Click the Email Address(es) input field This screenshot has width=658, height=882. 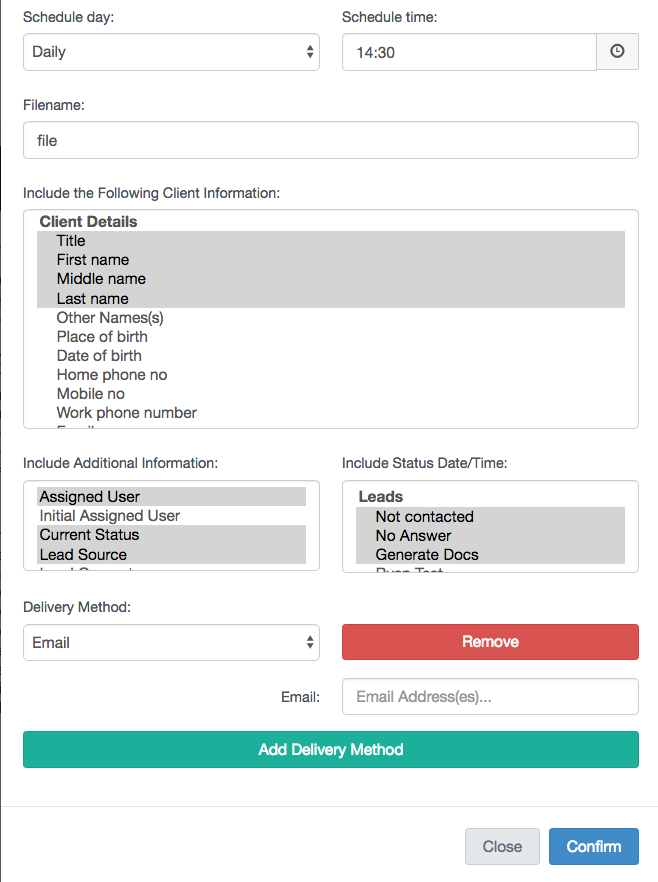coord(490,697)
